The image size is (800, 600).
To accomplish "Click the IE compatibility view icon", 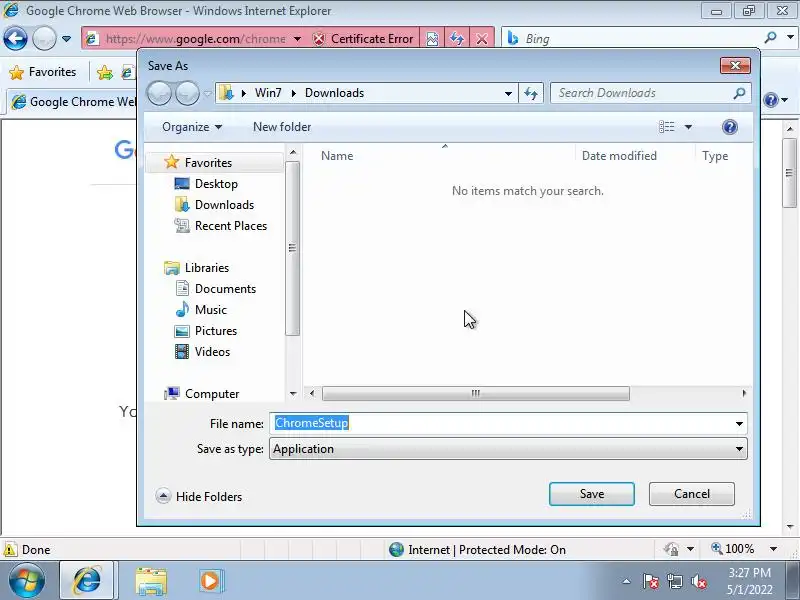I will (x=432, y=39).
